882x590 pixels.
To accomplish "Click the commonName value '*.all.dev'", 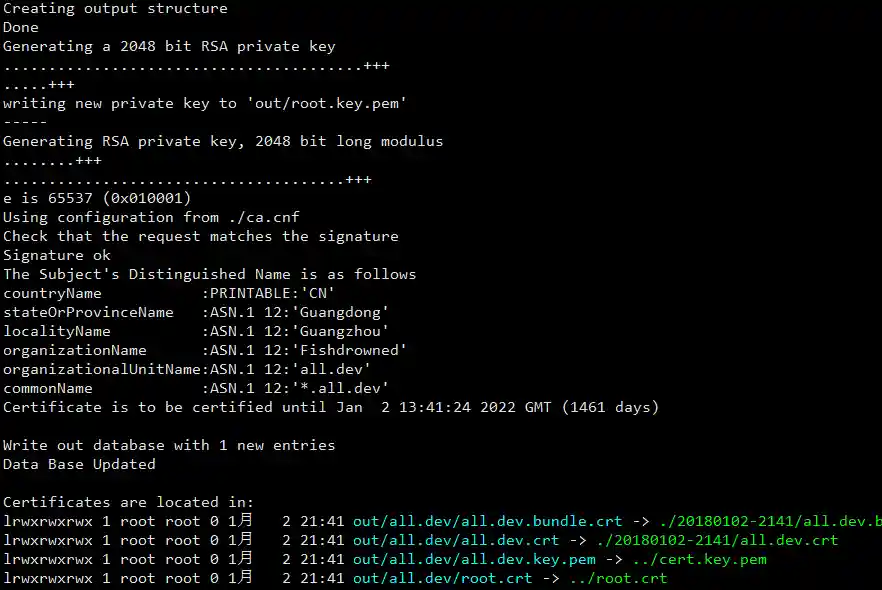I will point(340,389).
